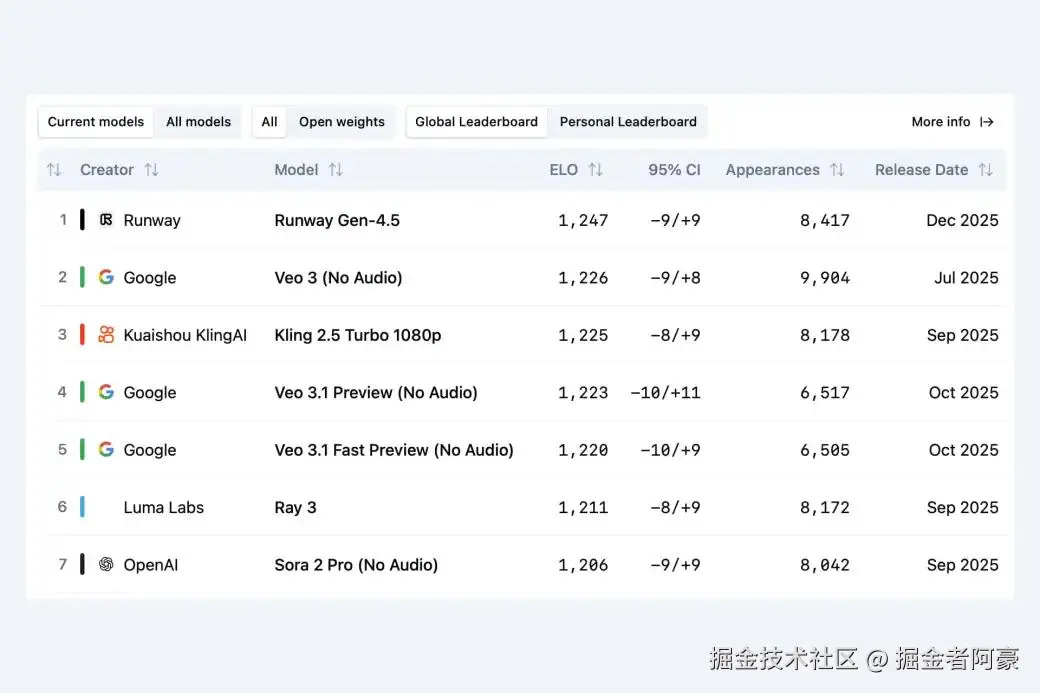
Task: Click the Kuaishou KlingAI logo icon
Action: pyautogui.click(x=106, y=334)
